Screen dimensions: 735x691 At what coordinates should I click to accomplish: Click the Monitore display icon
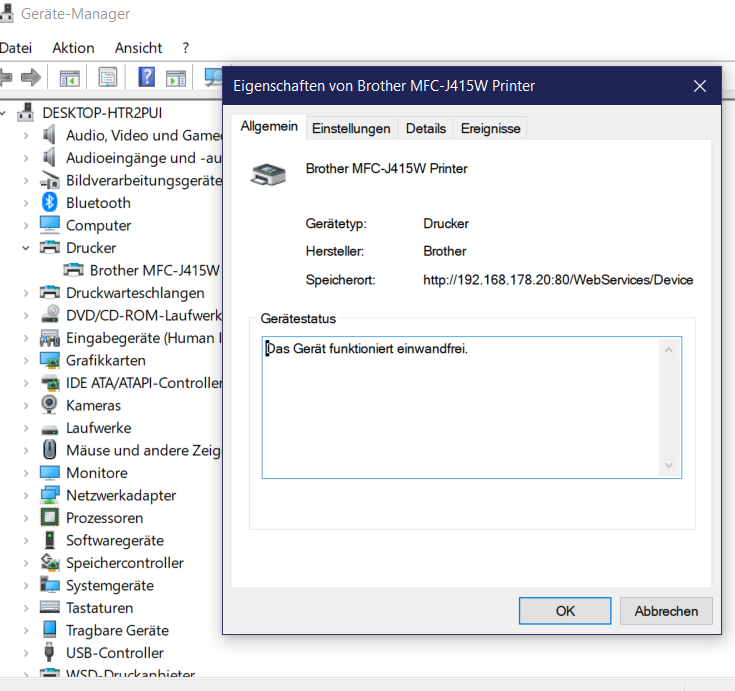click(x=50, y=473)
